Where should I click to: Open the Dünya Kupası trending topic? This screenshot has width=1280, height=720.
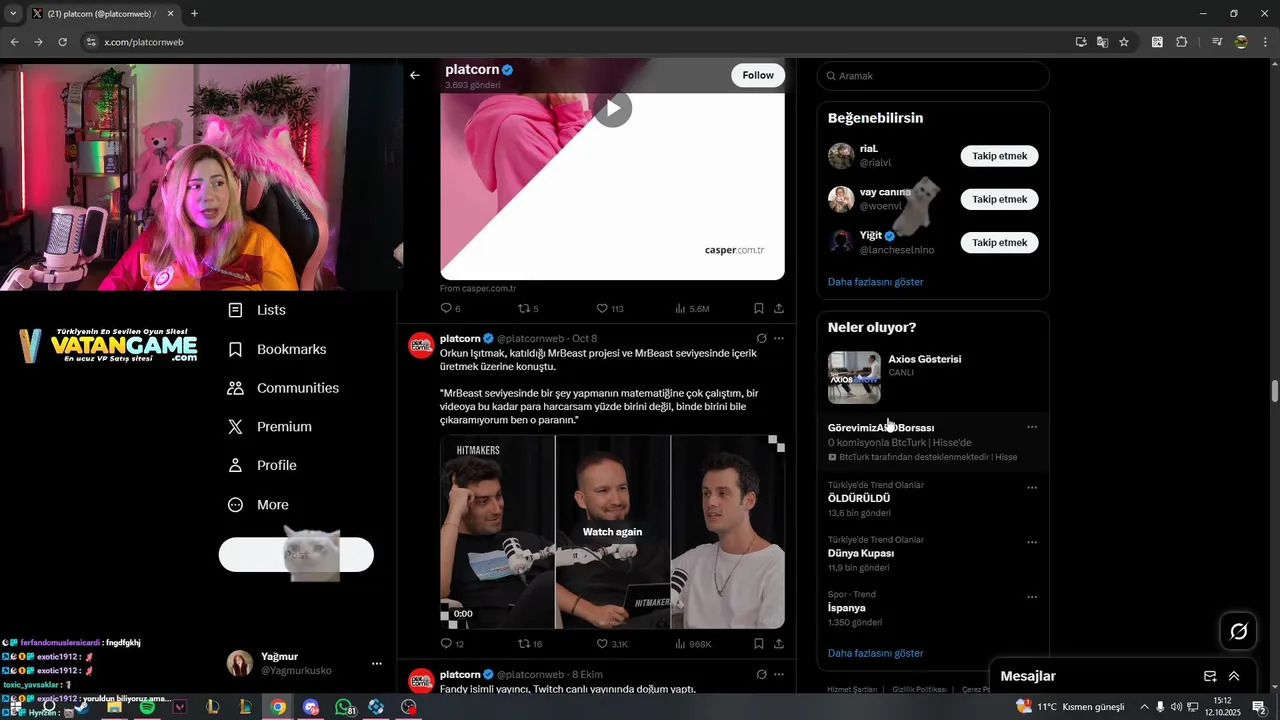861,553
